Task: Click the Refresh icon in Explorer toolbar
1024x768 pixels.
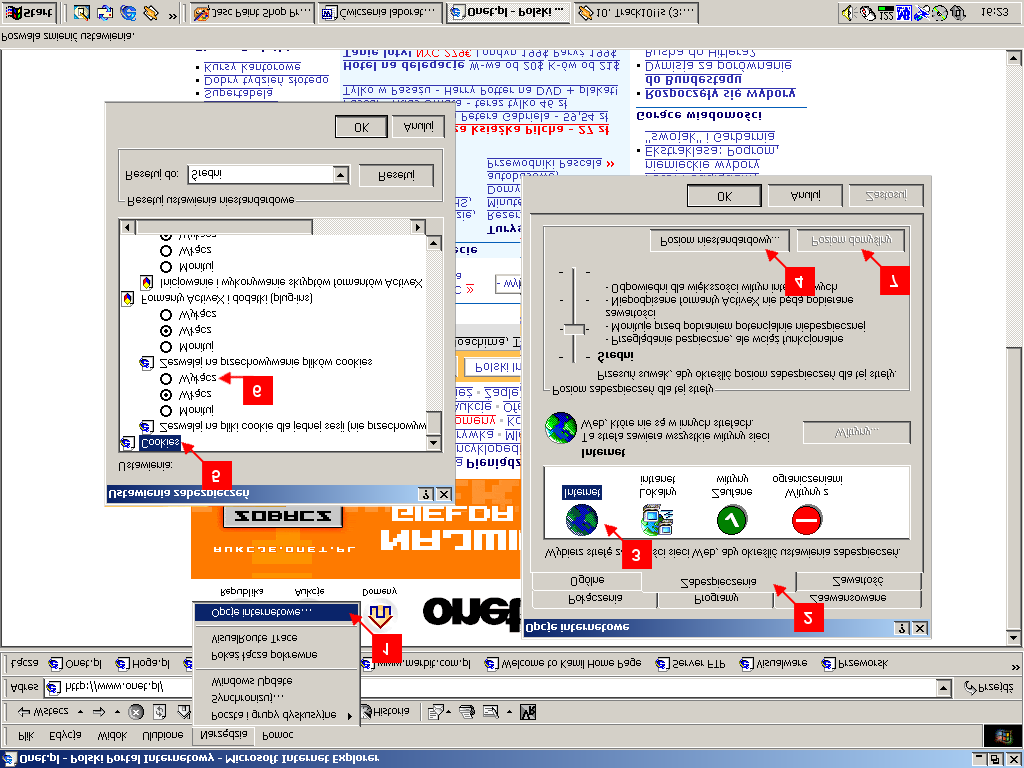Action: click(x=160, y=712)
